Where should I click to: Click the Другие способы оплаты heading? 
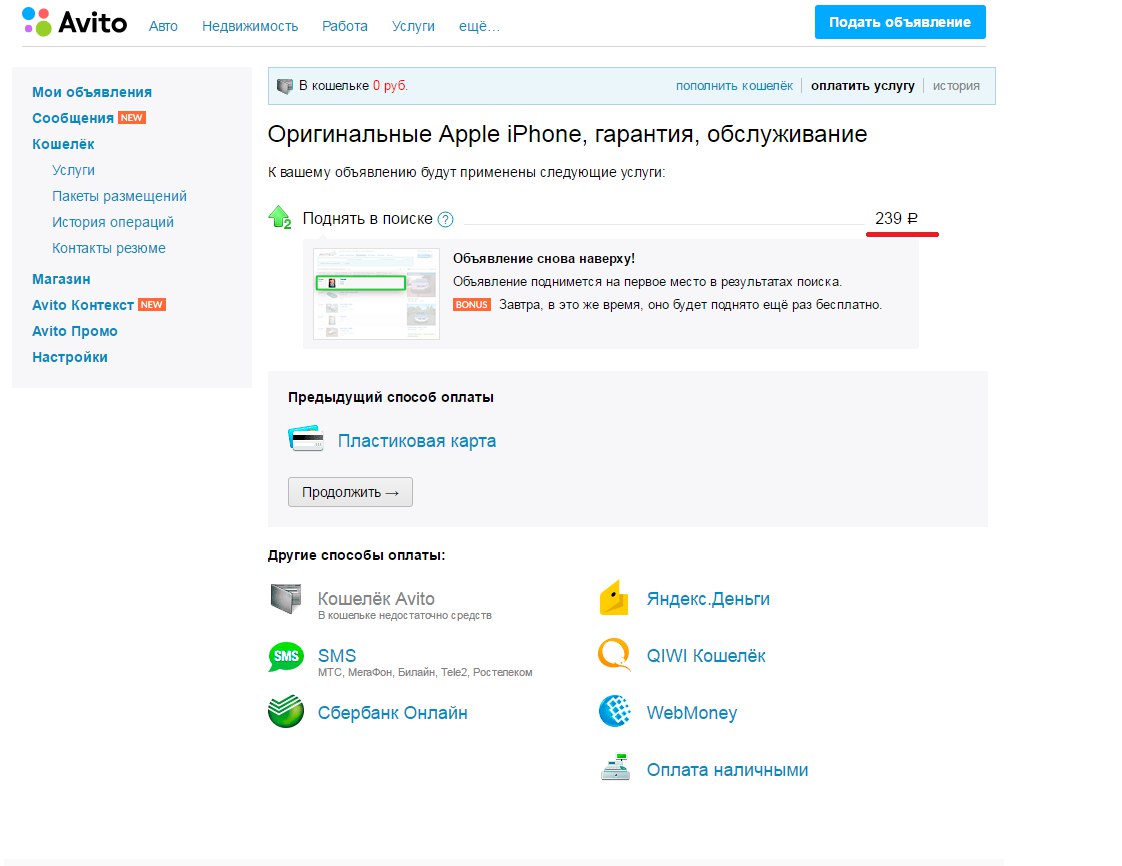coord(356,555)
